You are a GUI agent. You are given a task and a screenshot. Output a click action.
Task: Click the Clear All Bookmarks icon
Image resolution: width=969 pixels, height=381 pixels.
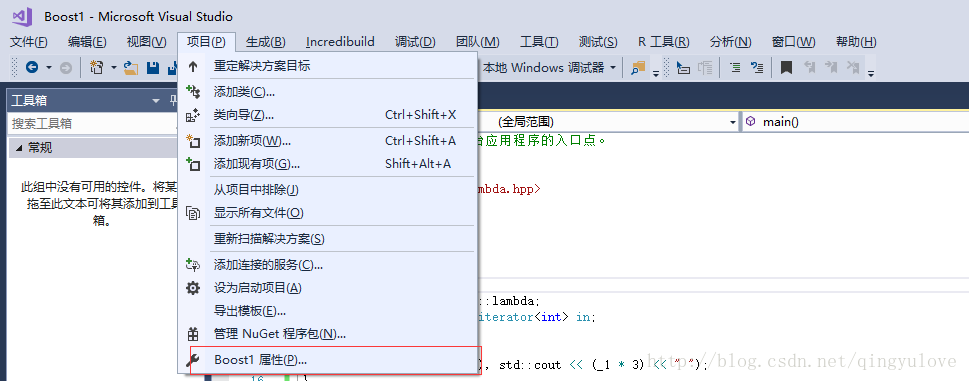click(853, 67)
